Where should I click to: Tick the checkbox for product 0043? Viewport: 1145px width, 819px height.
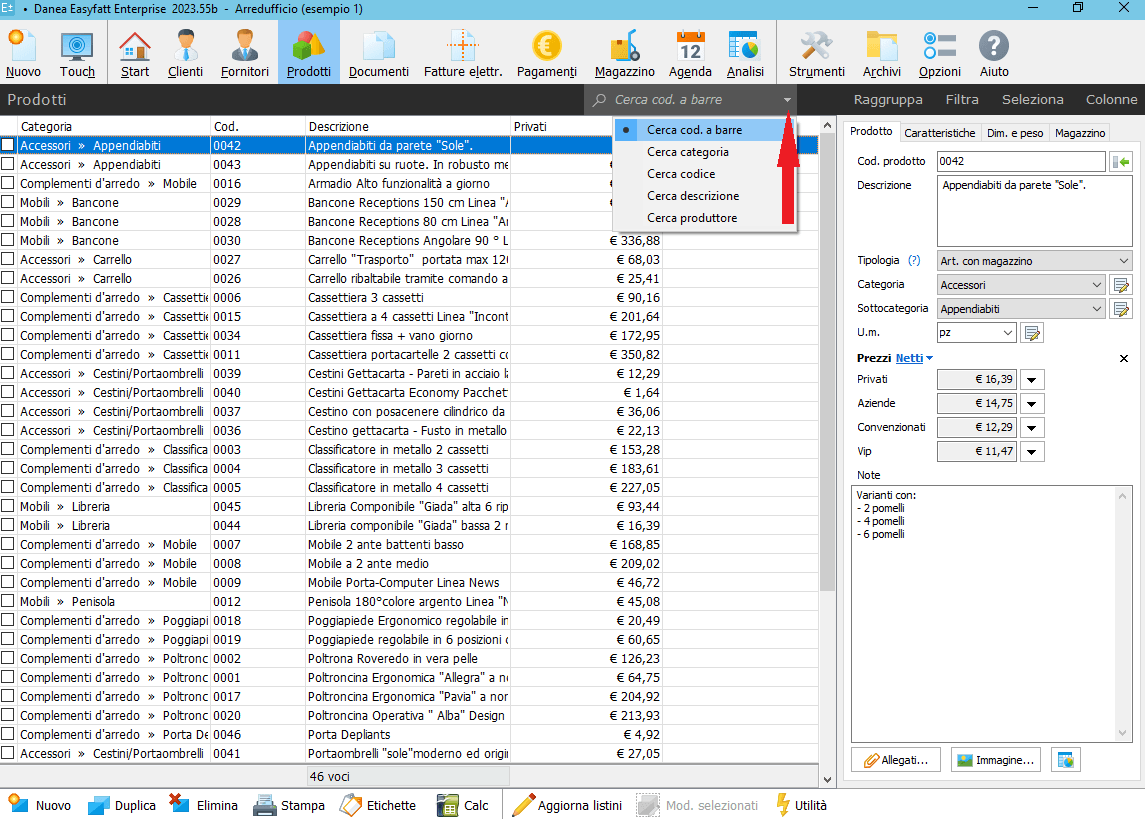[7, 164]
